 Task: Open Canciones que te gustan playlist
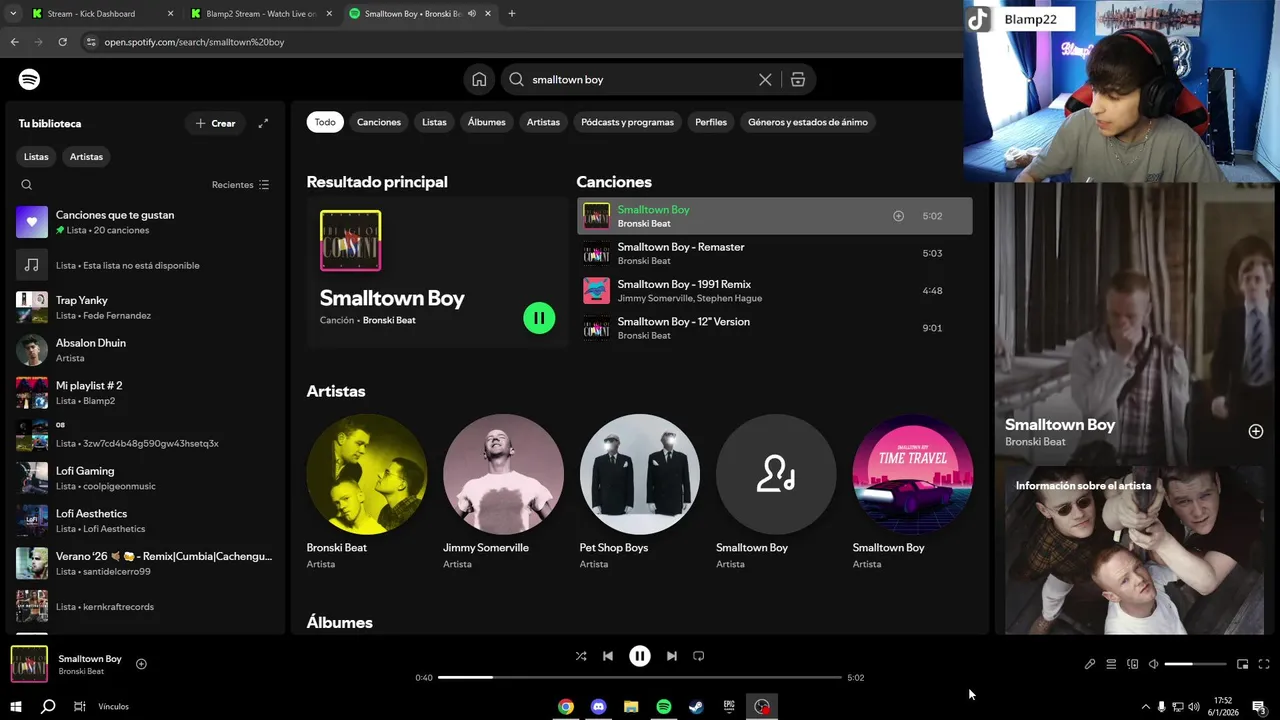(145, 222)
